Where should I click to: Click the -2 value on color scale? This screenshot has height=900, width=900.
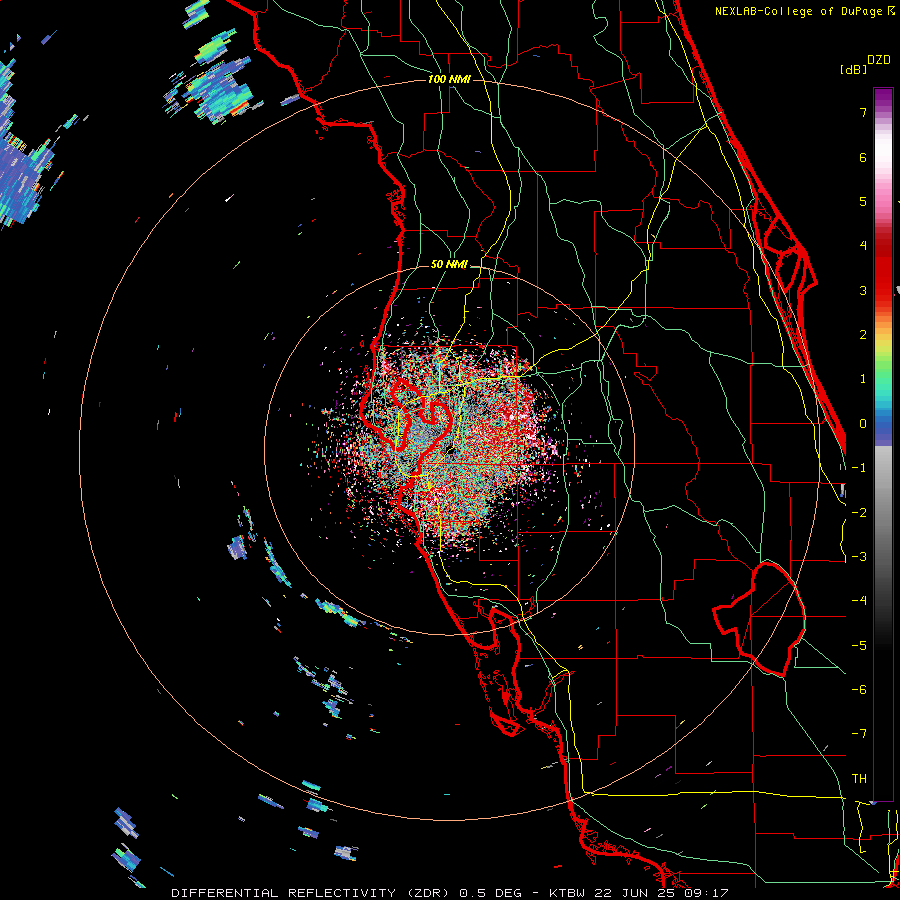(859, 513)
